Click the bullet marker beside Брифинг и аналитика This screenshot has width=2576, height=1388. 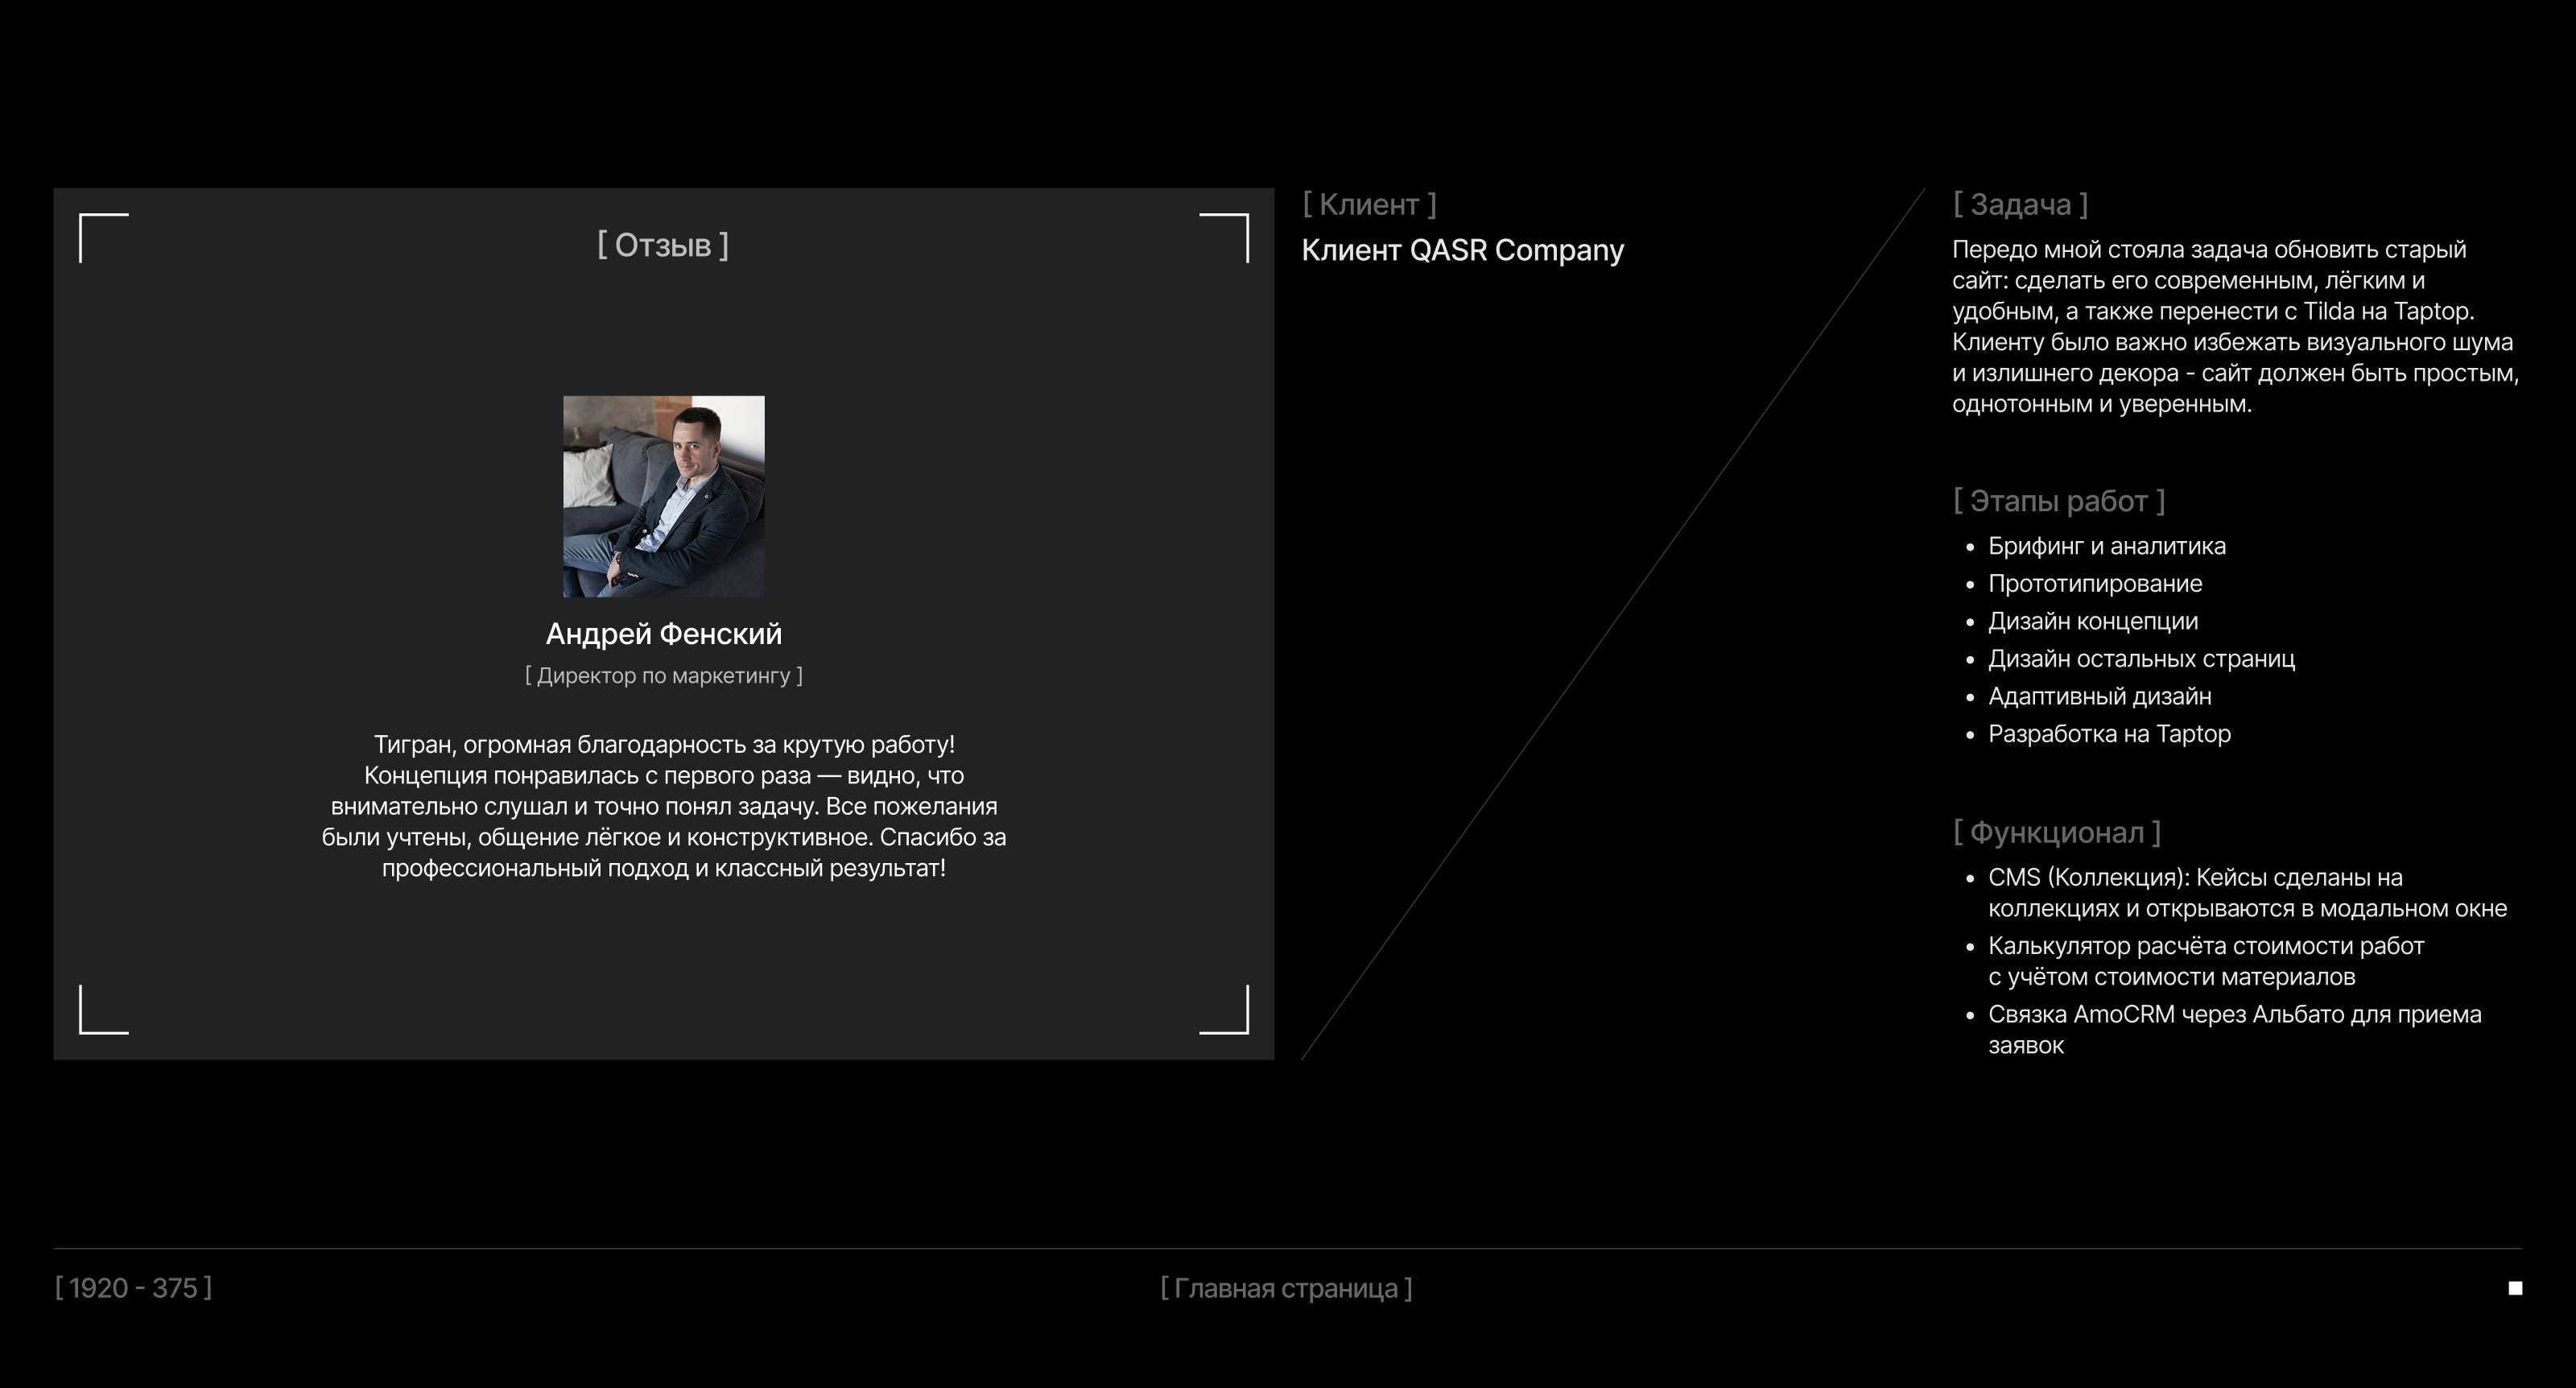pos(1971,547)
